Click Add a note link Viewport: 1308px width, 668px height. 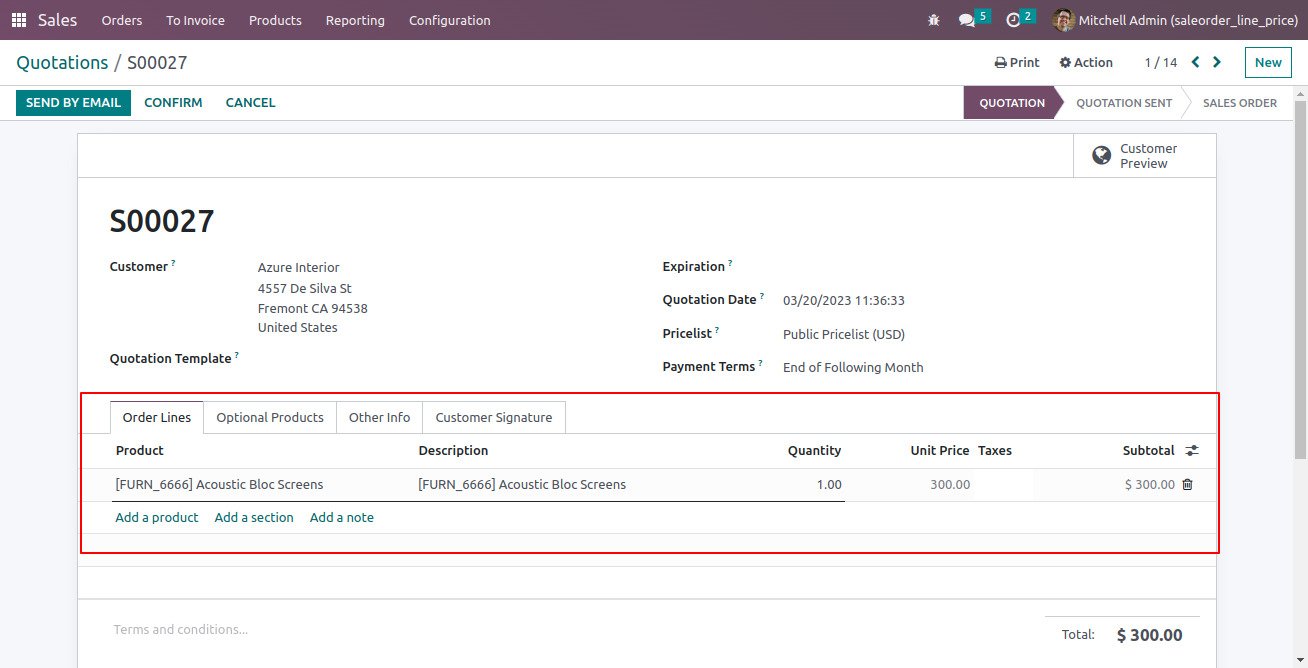point(342,517)
